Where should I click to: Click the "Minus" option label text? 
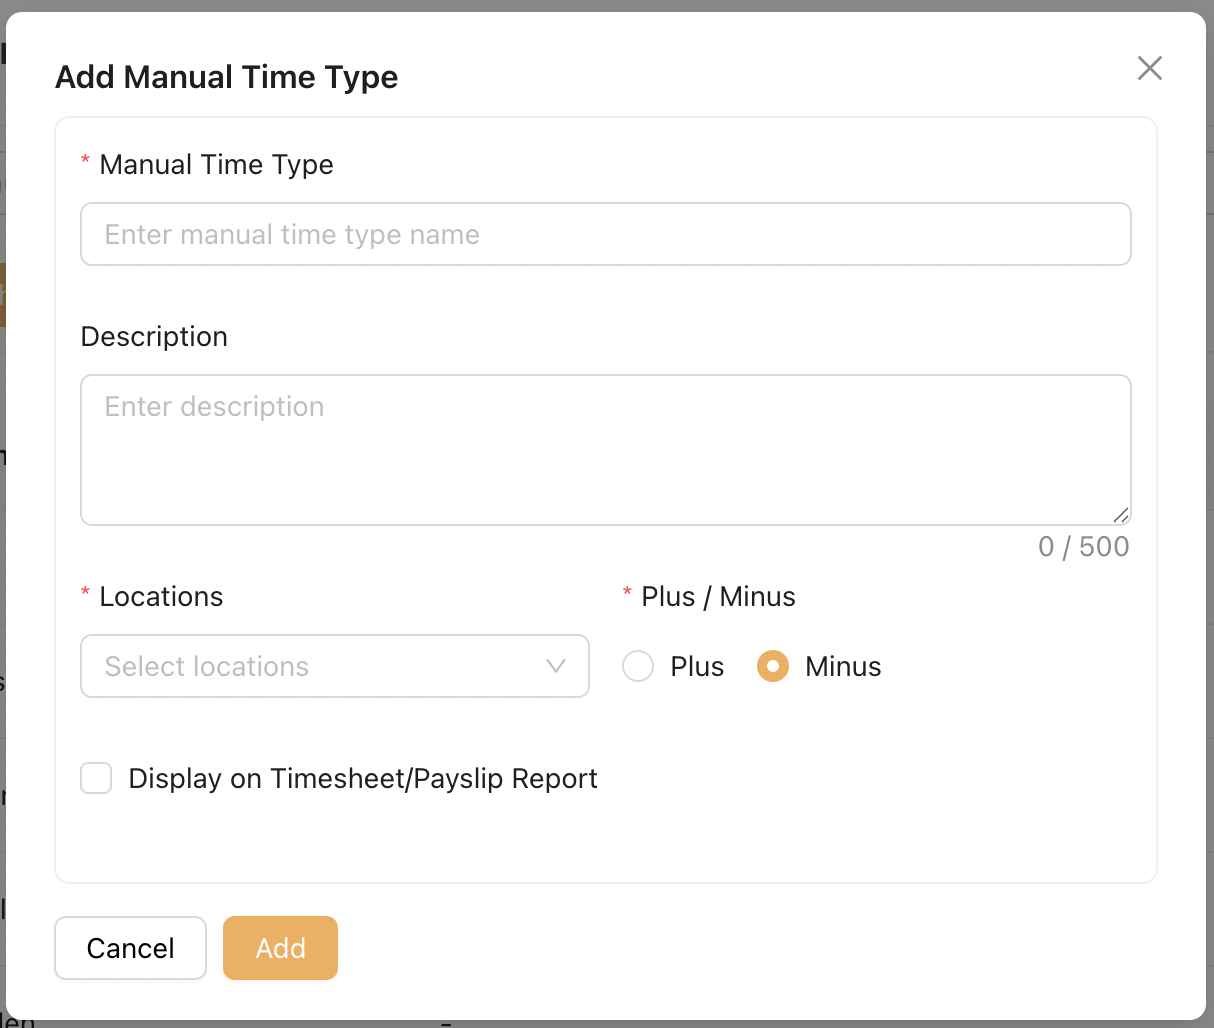[x=843, y=666]
